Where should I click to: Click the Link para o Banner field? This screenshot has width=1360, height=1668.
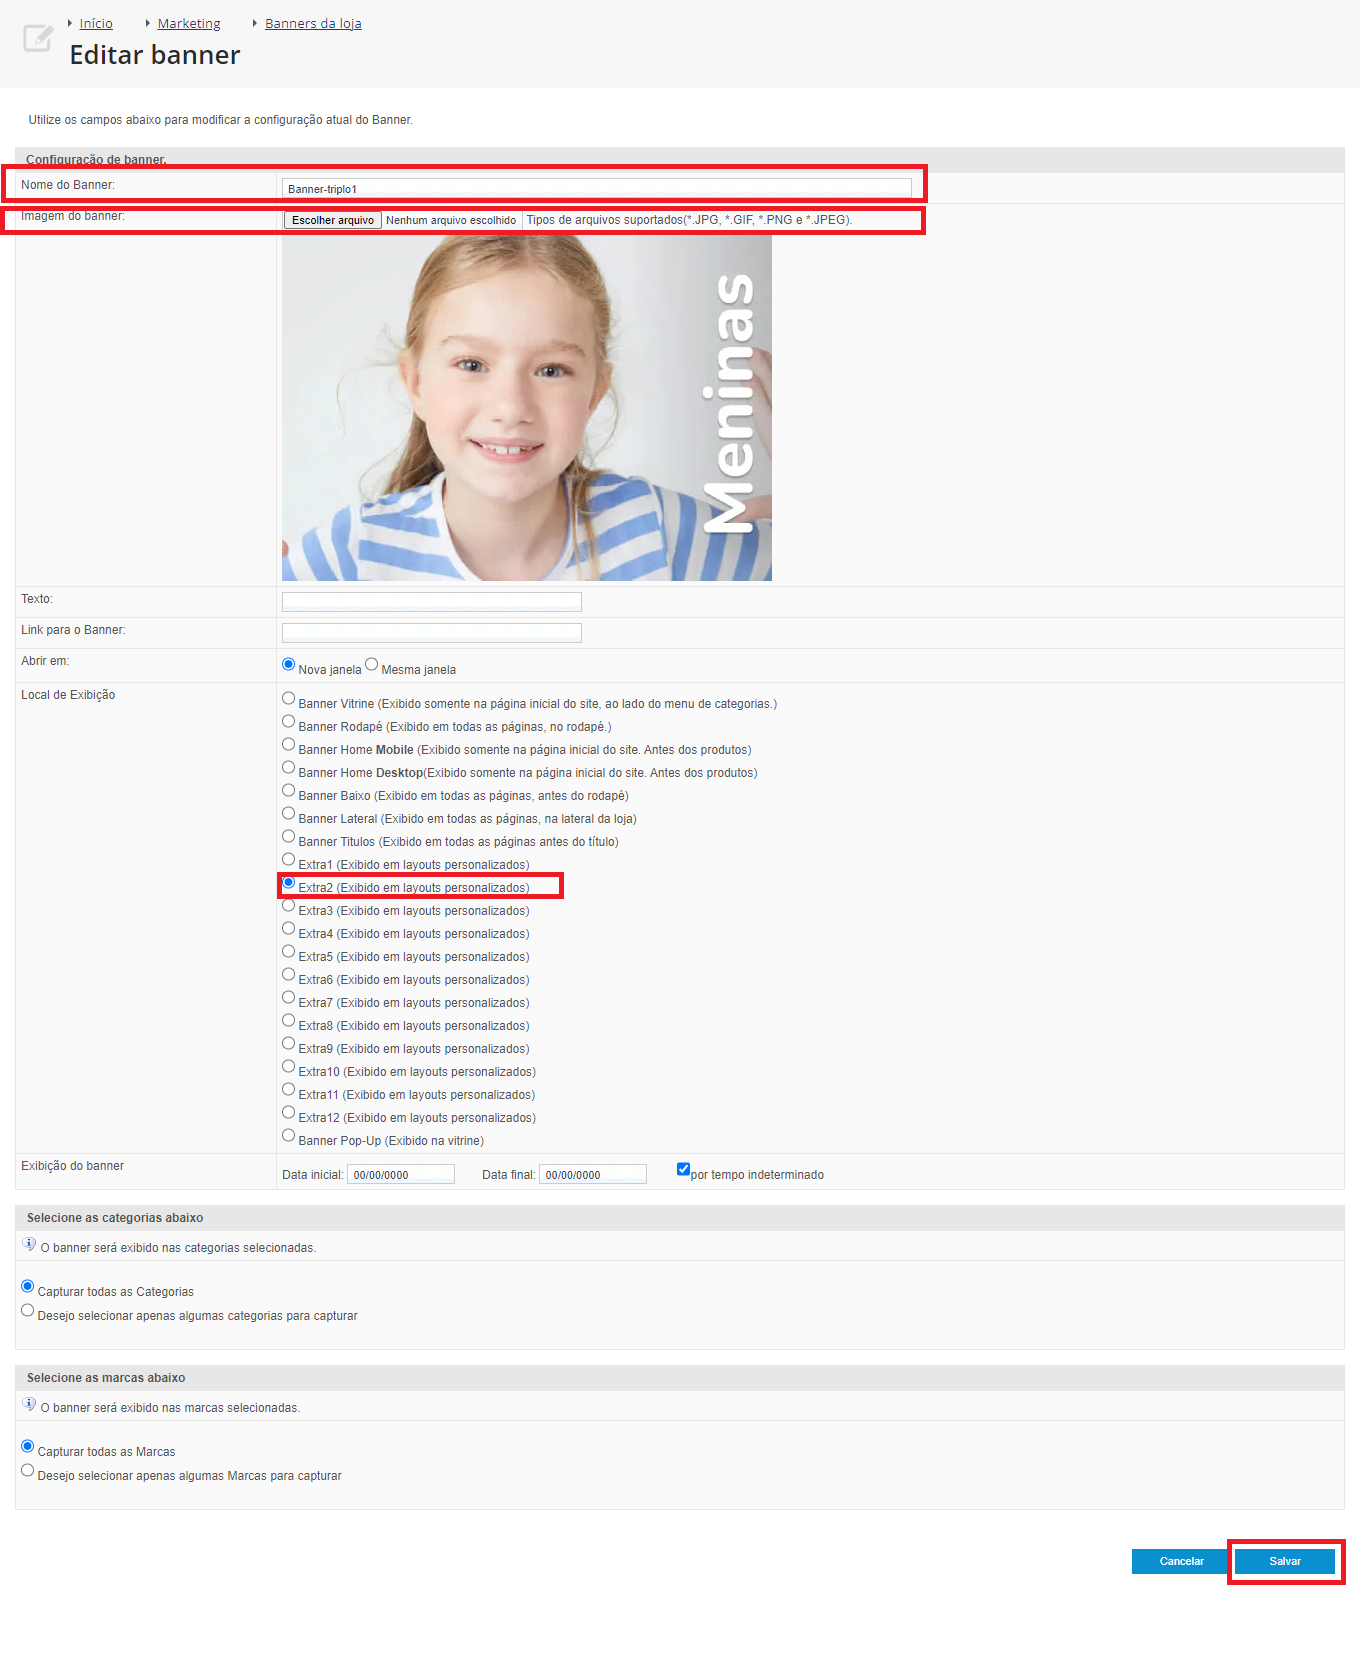tap(431, 632)
